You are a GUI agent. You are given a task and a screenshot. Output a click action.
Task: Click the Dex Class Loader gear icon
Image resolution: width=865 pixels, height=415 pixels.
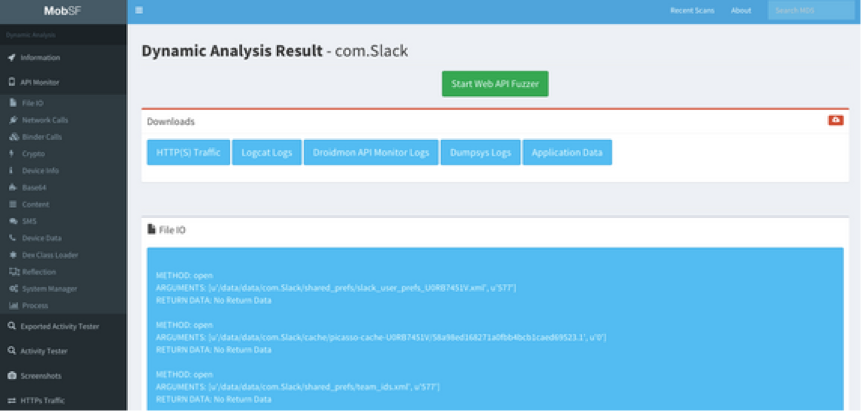coord(13,255)
